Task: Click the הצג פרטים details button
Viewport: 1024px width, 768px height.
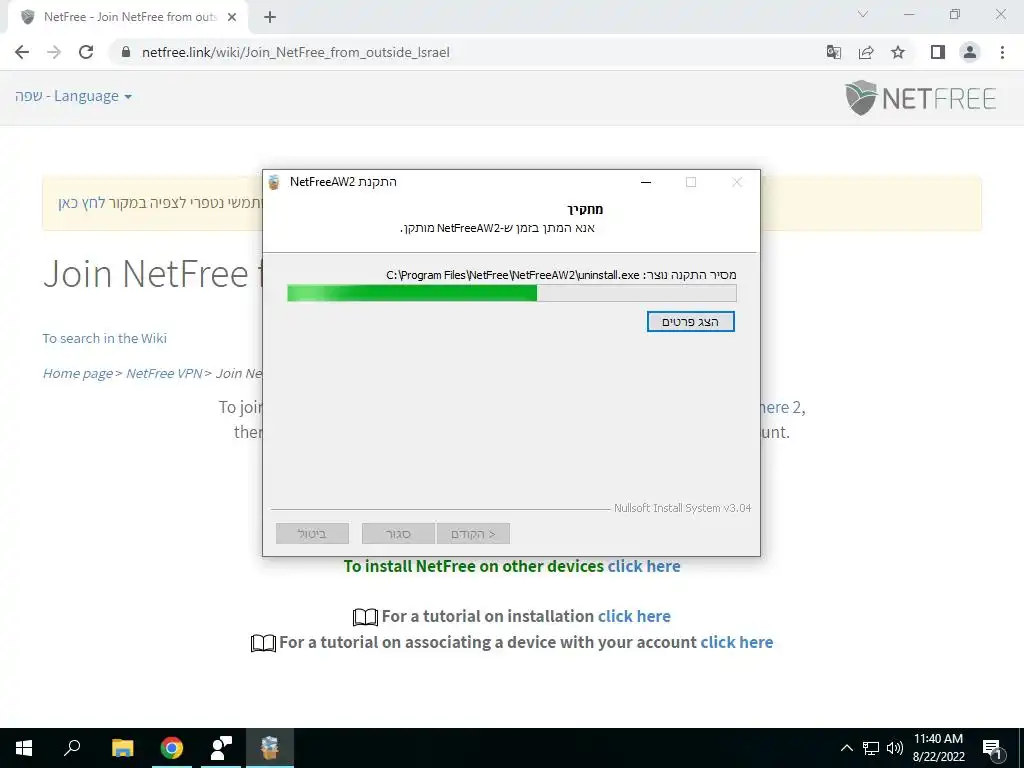Action: 690,321
